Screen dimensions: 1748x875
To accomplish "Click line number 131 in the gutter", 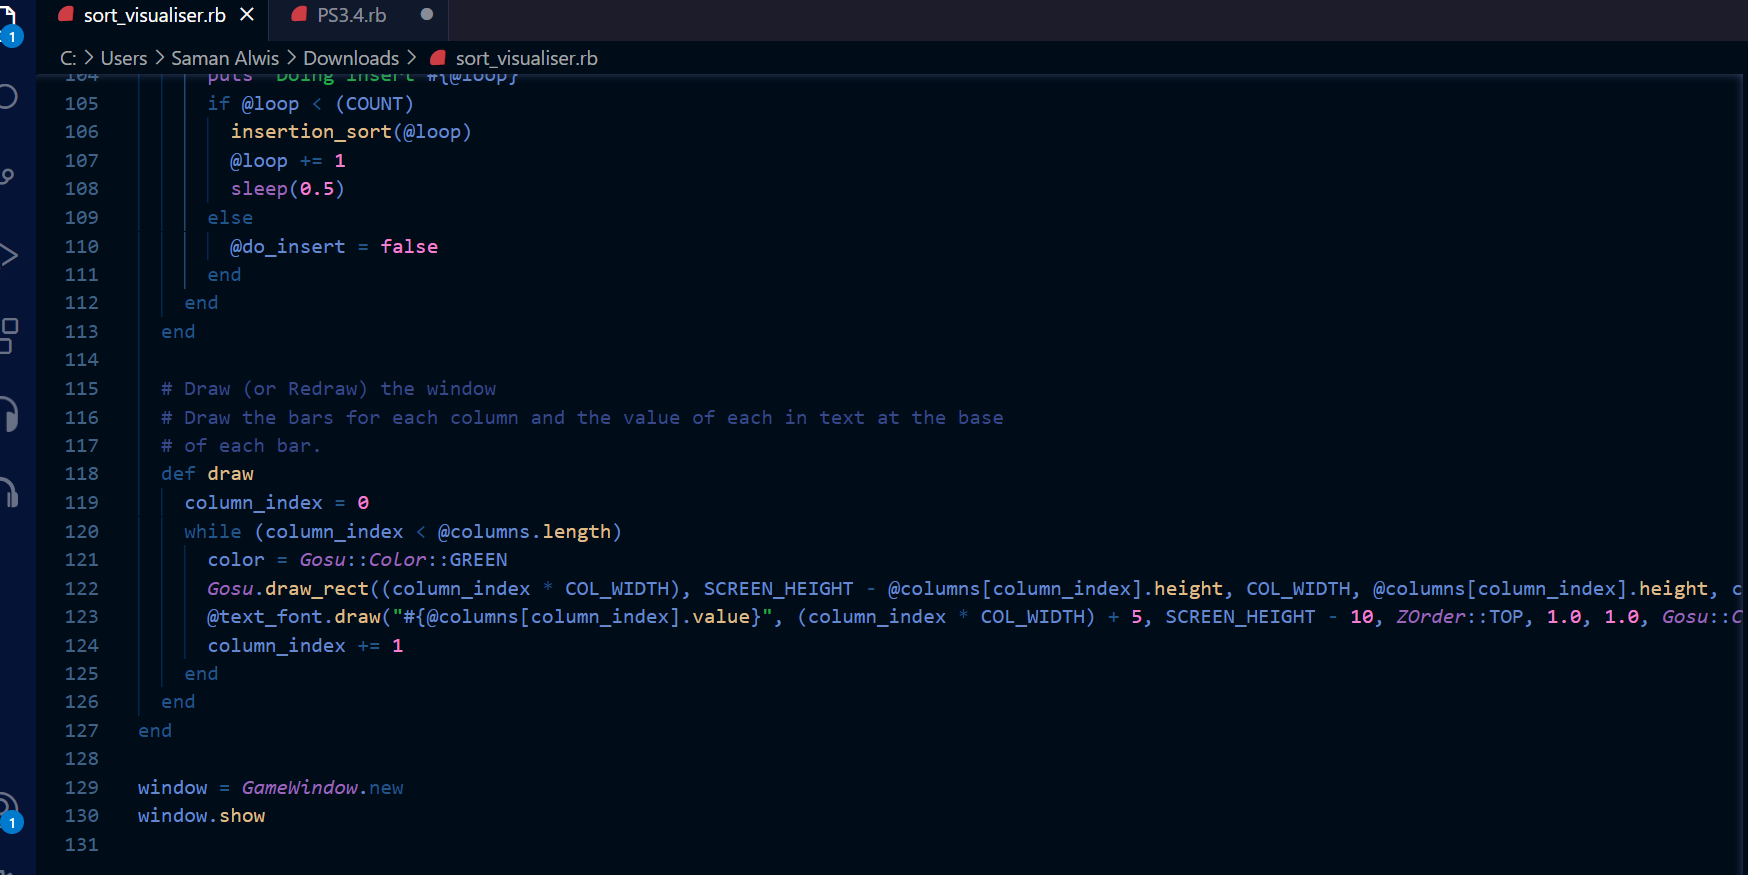I will click(82, 845).
